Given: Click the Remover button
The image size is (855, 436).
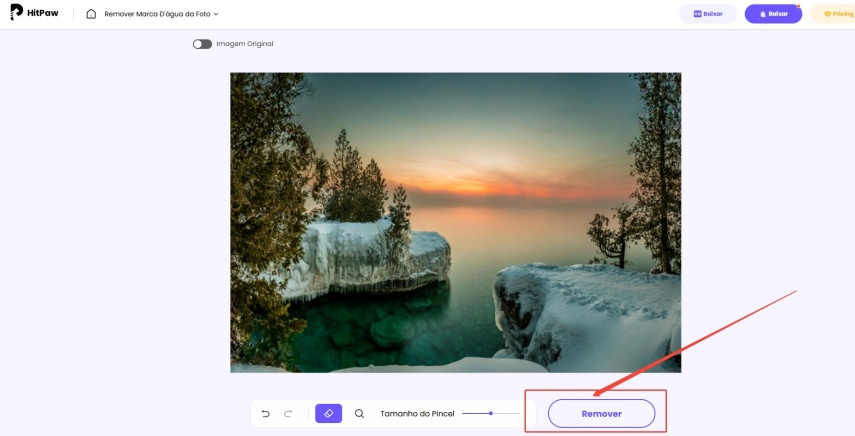Looking at the screenshot, I should pos(601,414).
